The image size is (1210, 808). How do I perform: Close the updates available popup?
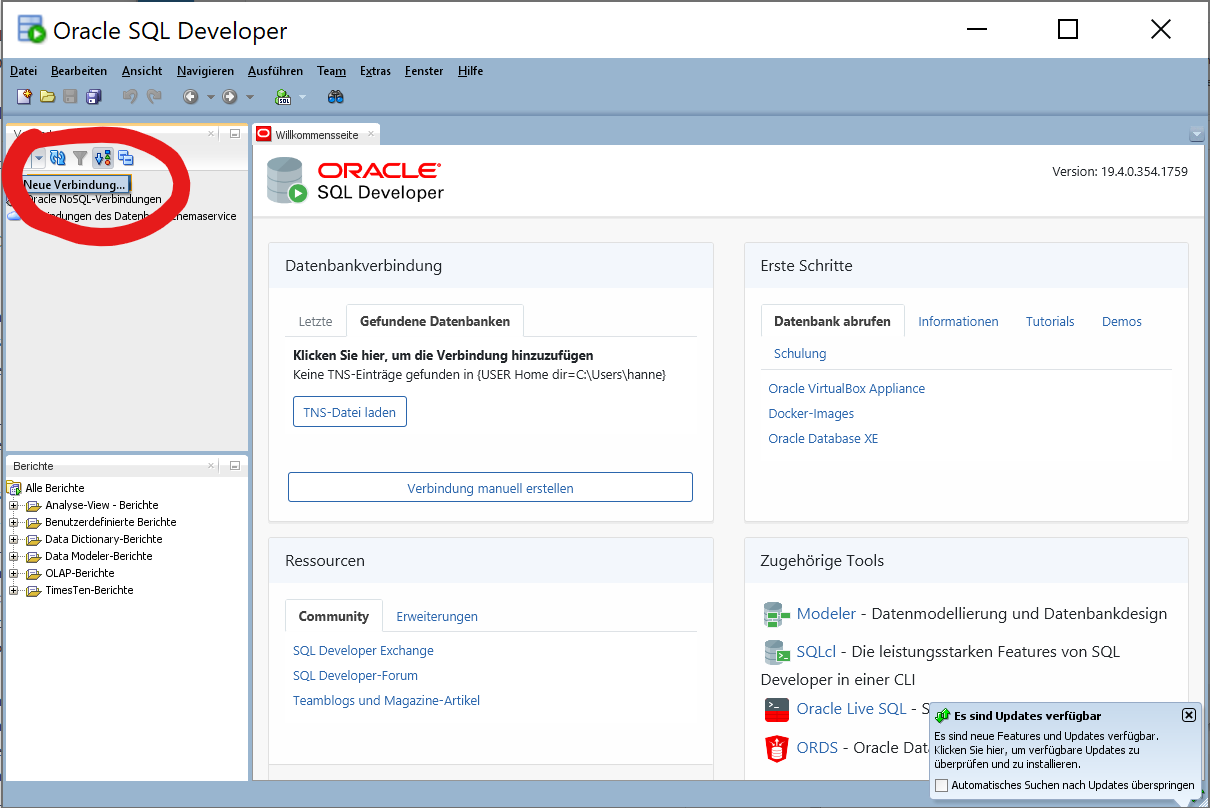1188,715
